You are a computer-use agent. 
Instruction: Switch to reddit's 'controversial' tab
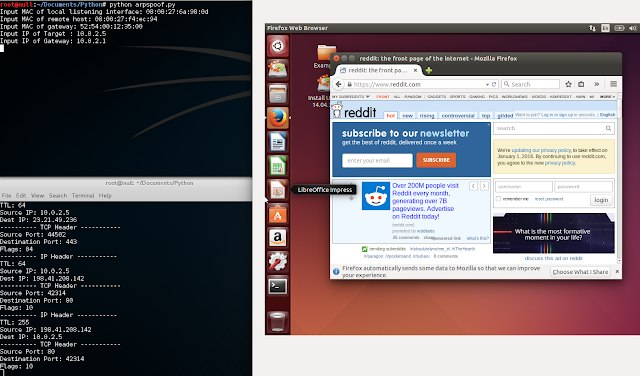(x=458, y=116)
